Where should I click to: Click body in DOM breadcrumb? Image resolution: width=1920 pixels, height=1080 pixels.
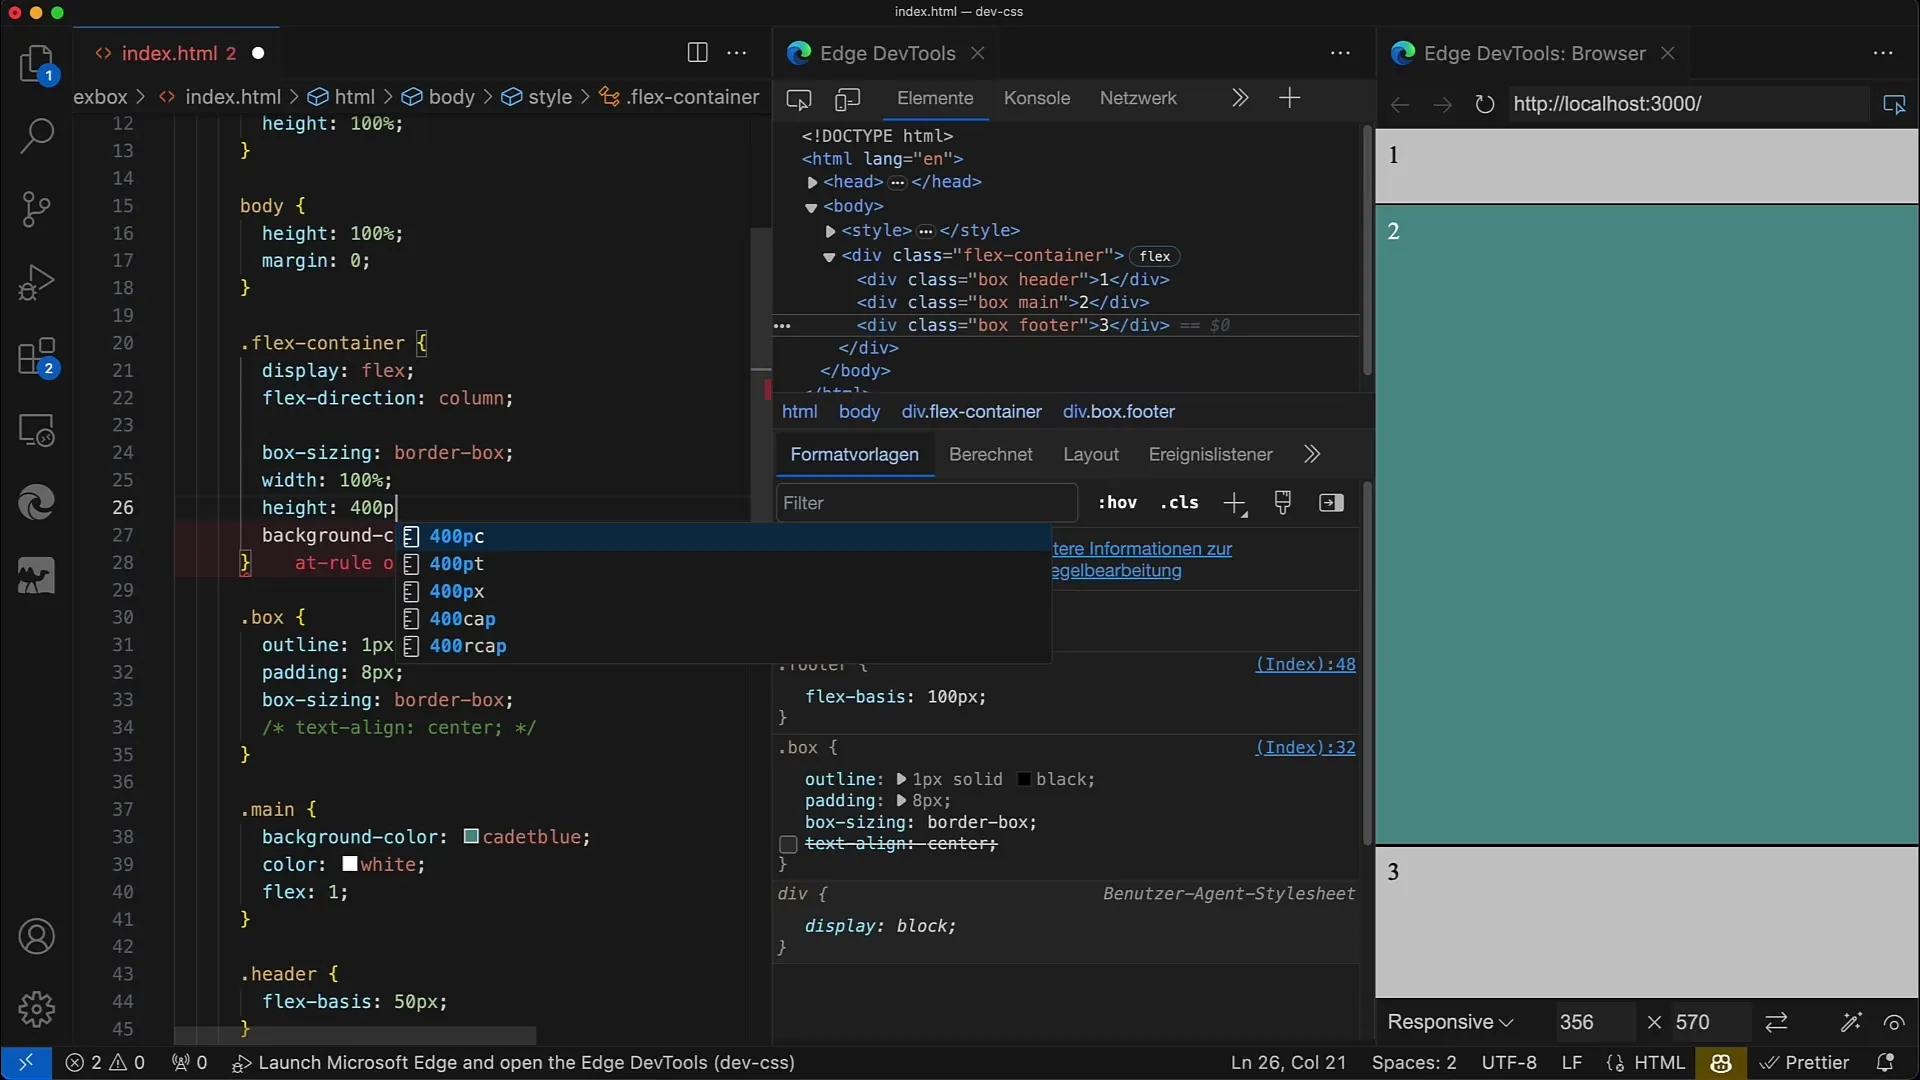pos(859,412)
